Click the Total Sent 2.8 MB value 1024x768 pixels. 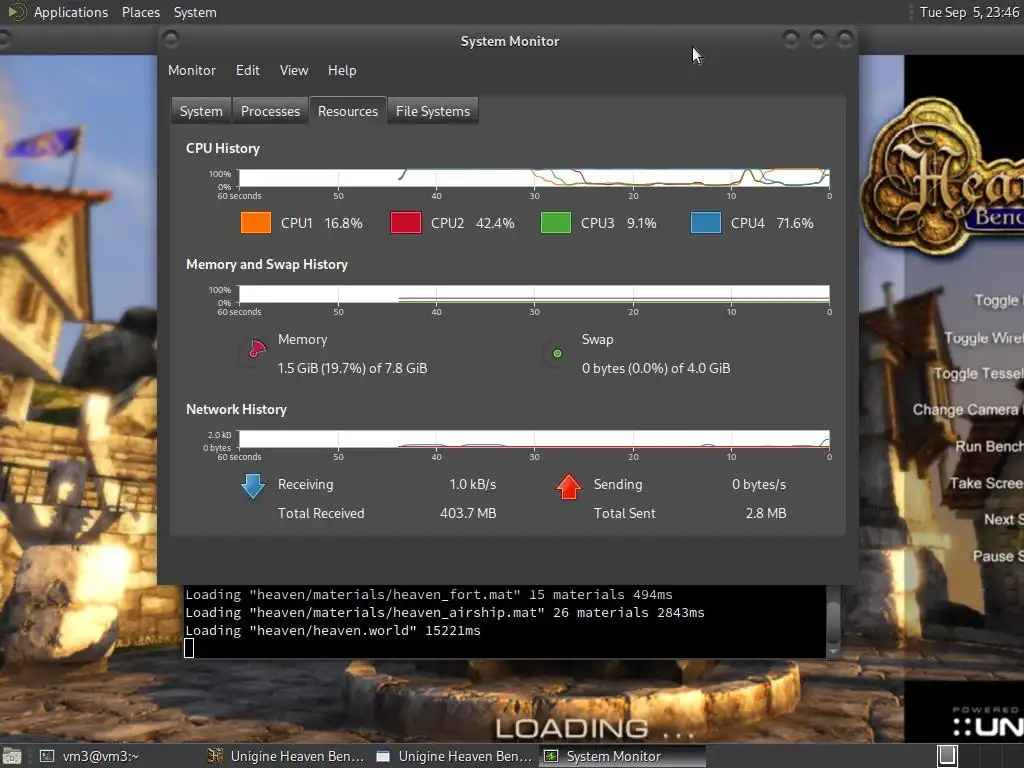click(765, 513)
